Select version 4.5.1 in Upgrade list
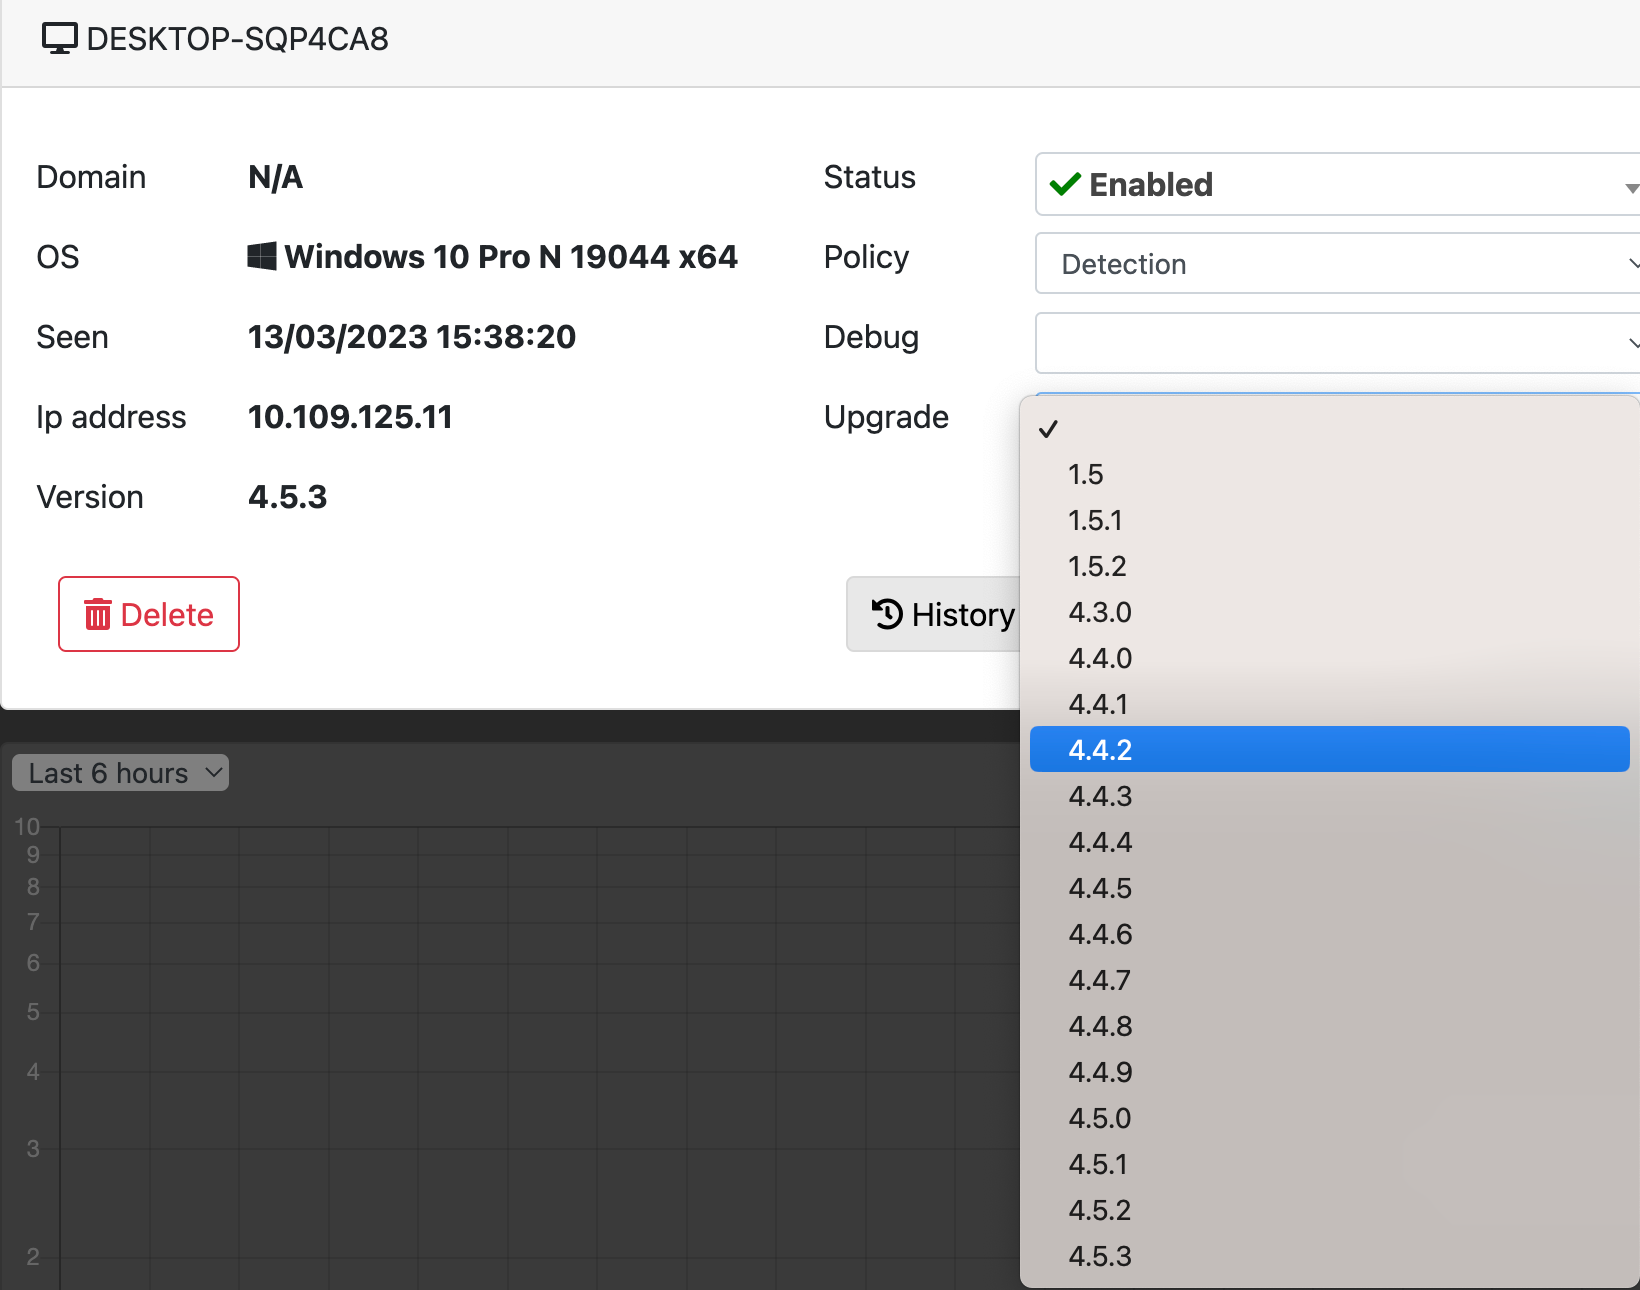This screenshot has width=1640, height=1290. (1330, 1164)
